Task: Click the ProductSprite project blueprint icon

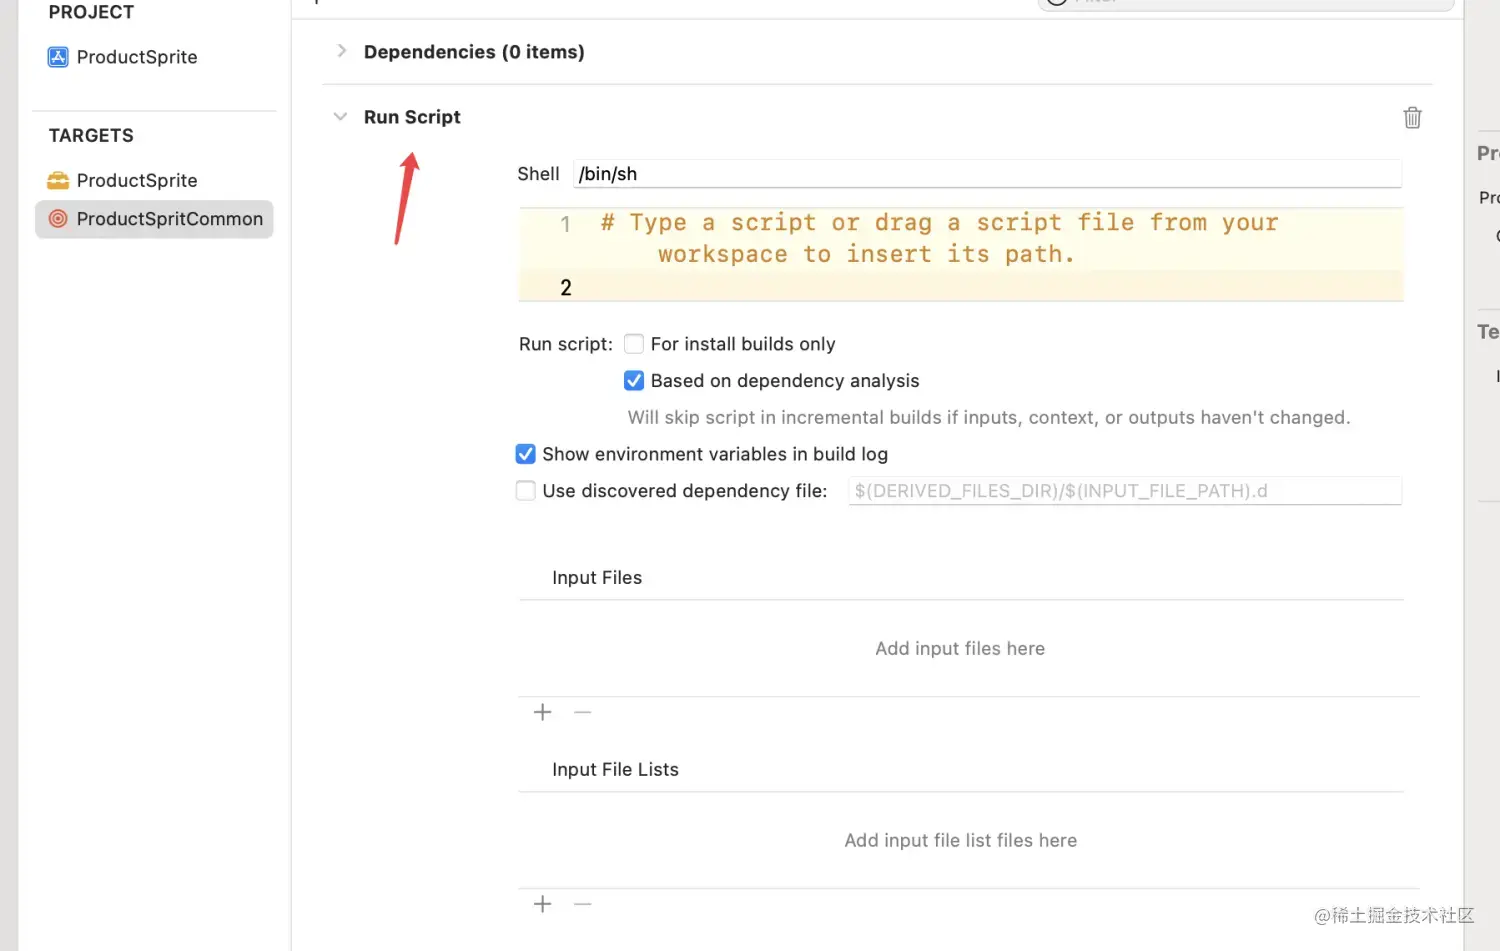Action: 58,57
